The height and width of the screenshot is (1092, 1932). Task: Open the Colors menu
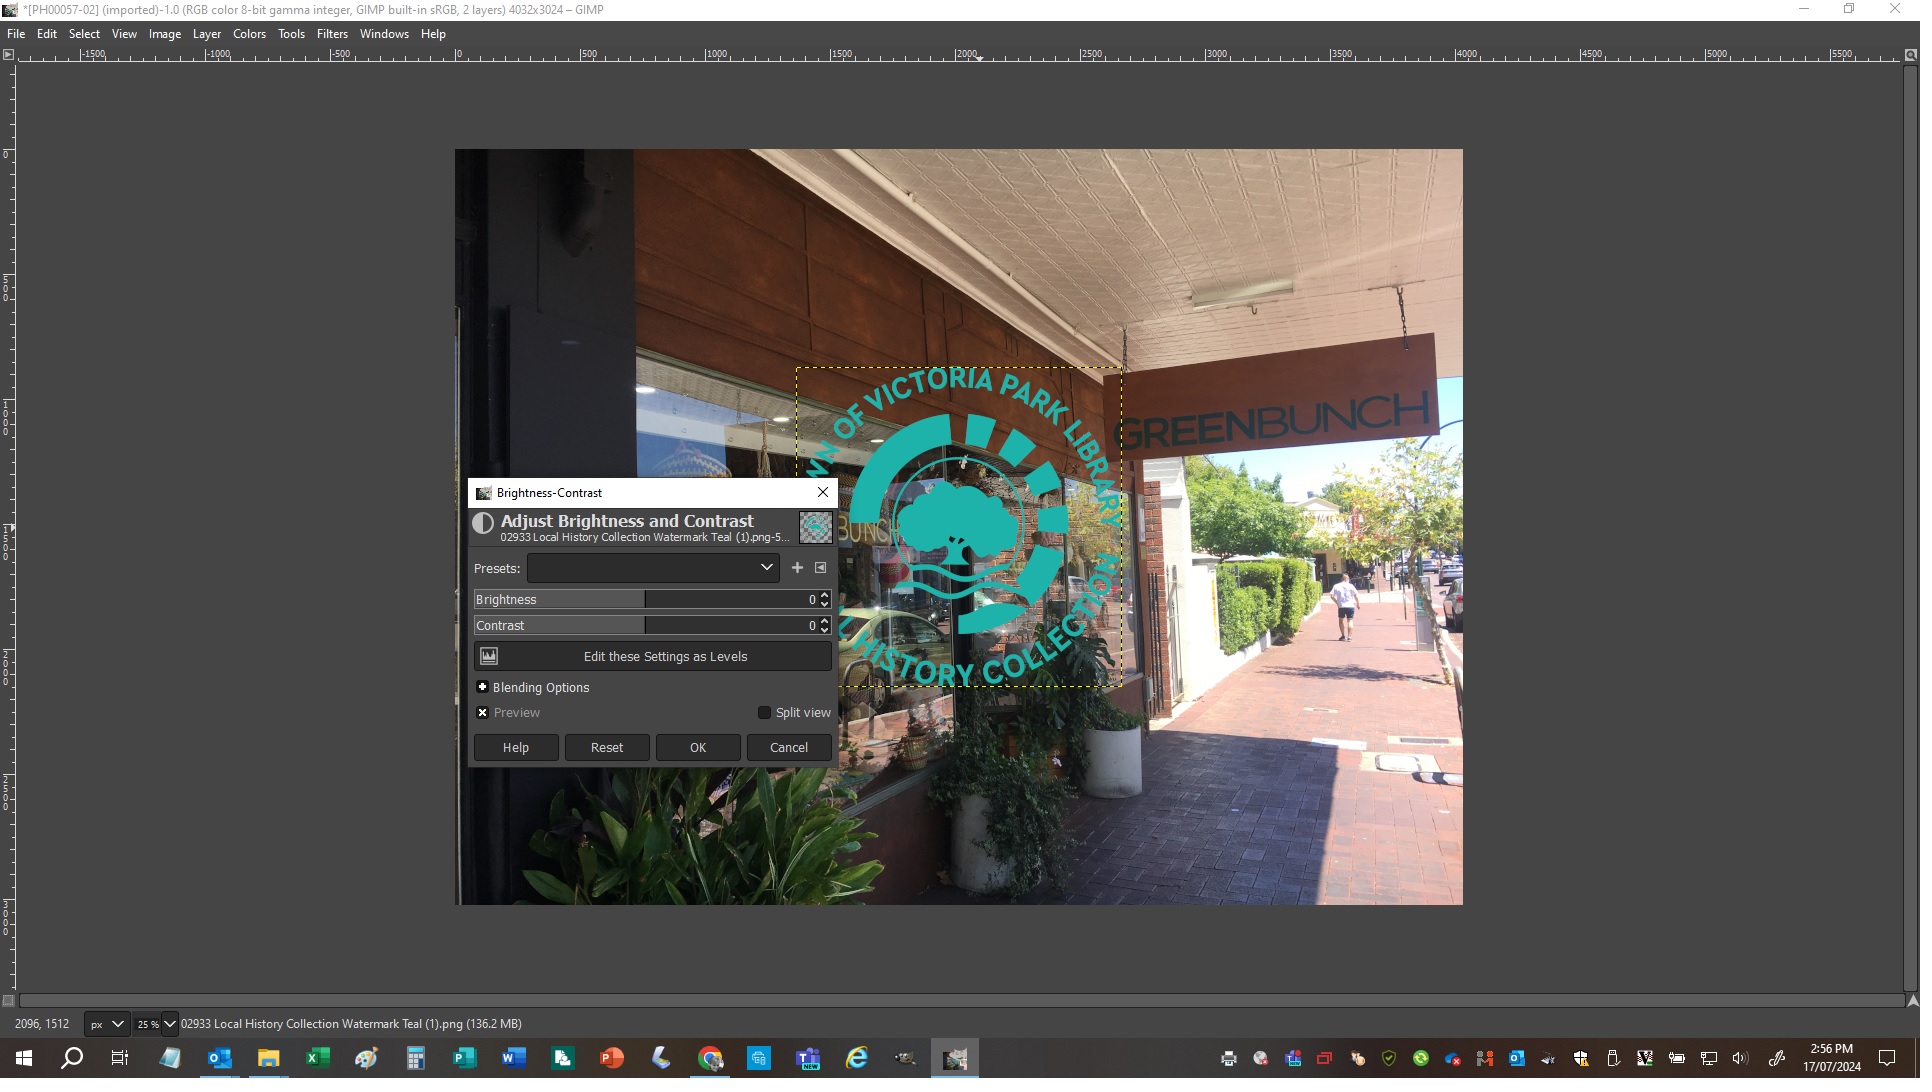(251, 34)
